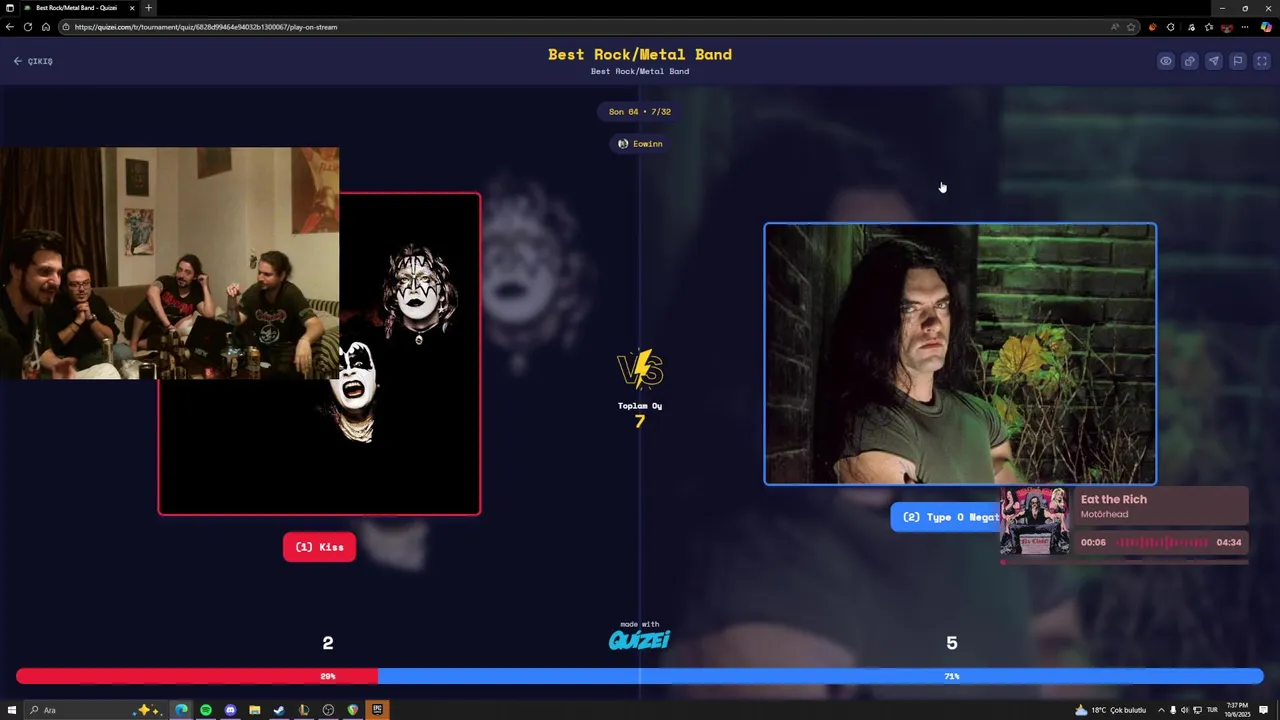1280x720 pixels.
Task: Click the browser address bar URL
Action: (x=206, y=27)
